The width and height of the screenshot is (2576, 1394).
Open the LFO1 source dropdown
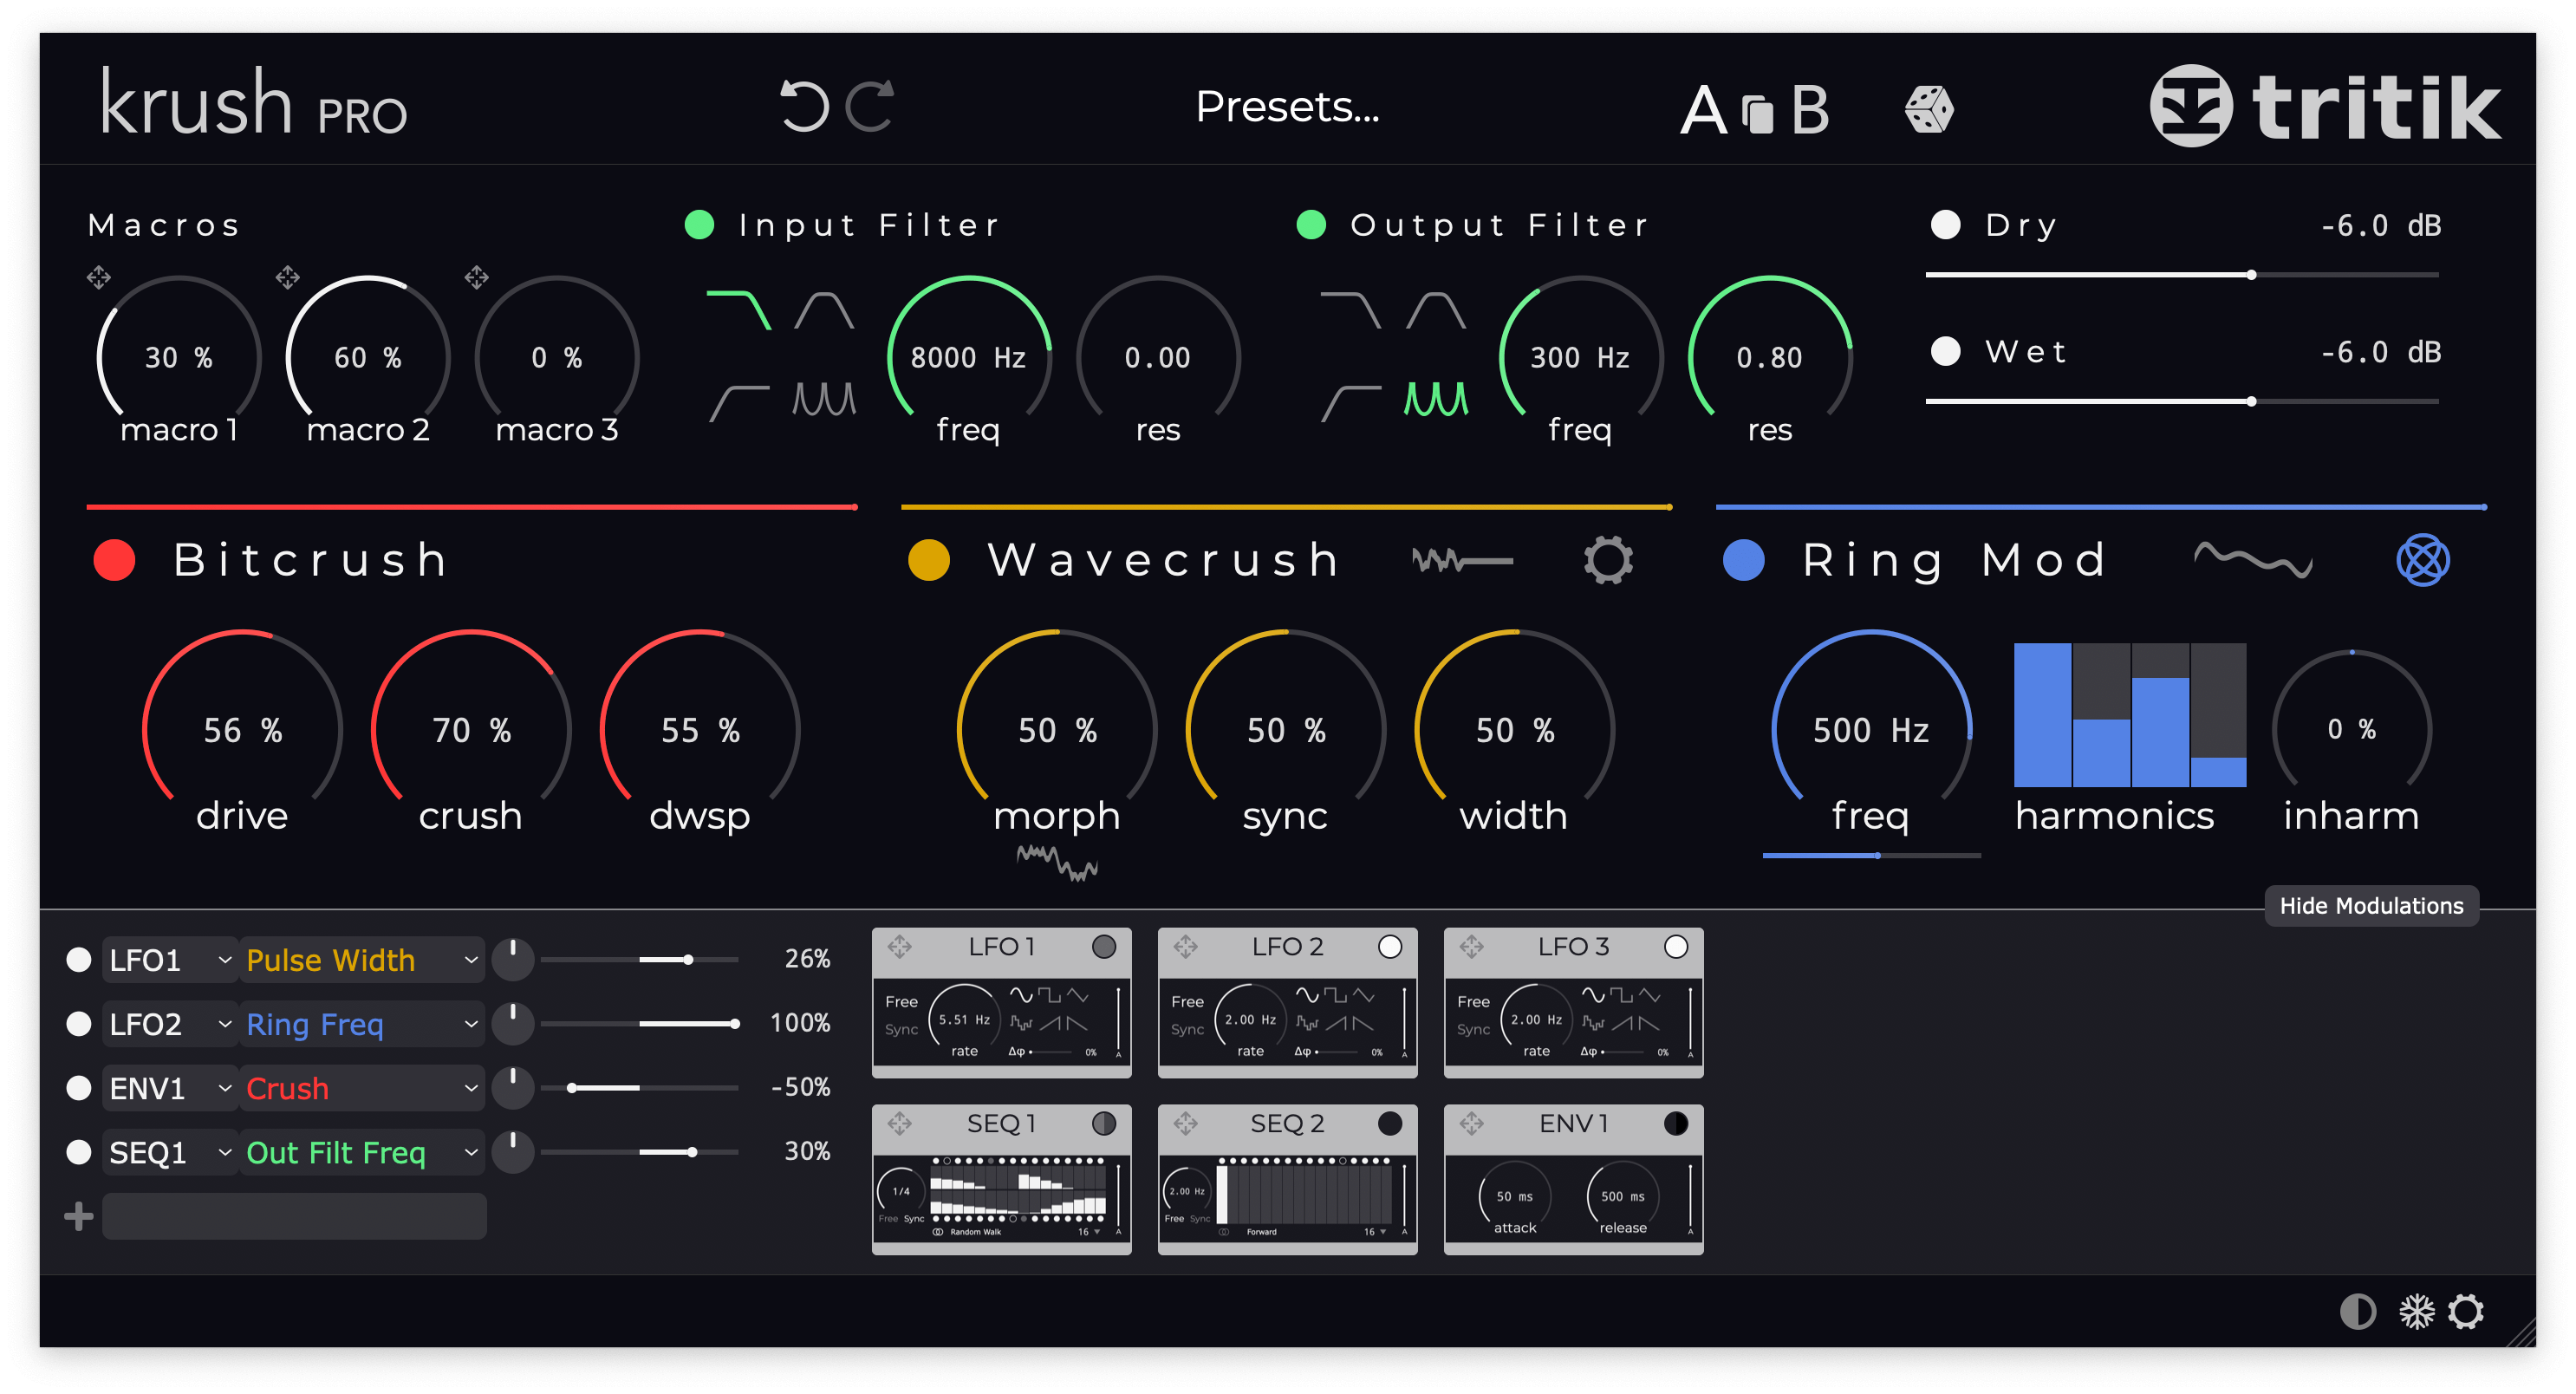[x=169, y=960]
